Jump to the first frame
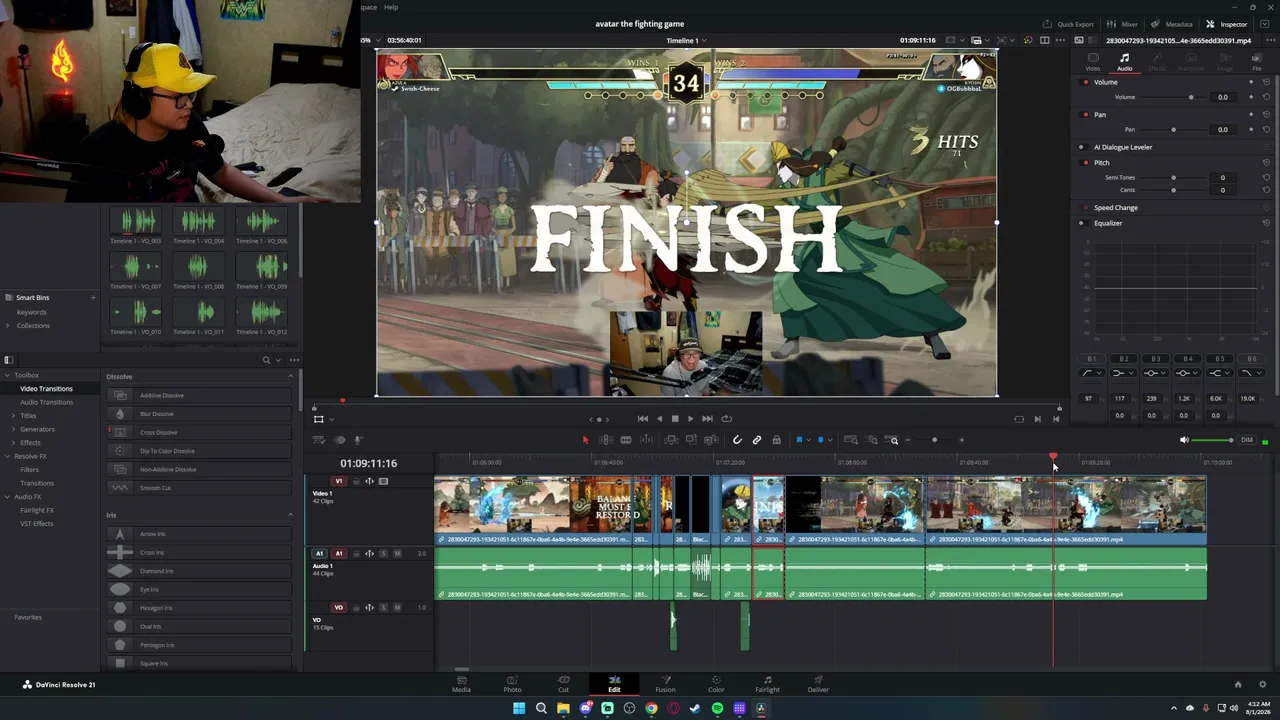This screenshot has height=720, width=1280. click(x=643, y=419)
